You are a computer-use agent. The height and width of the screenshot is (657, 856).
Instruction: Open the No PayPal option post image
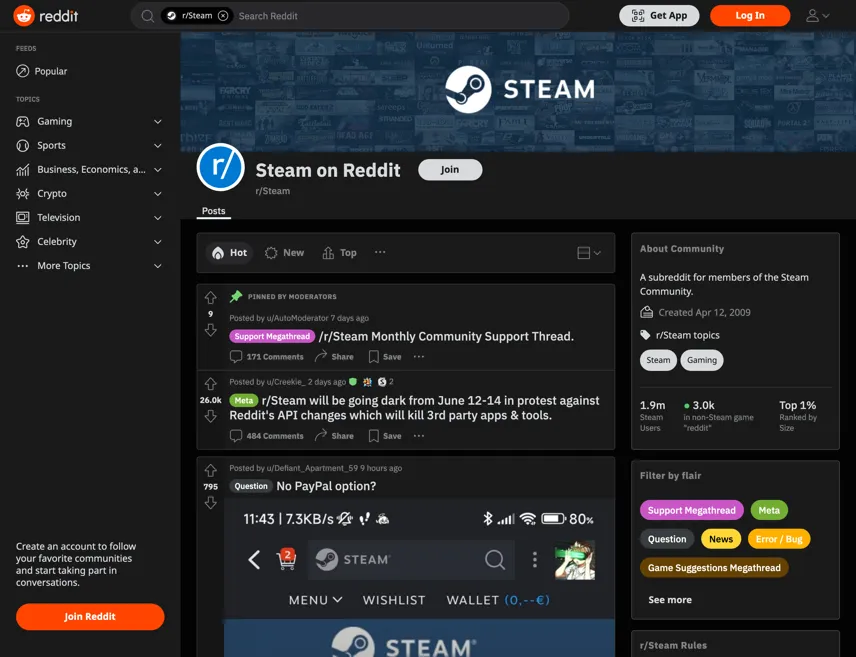coord(419,578)
